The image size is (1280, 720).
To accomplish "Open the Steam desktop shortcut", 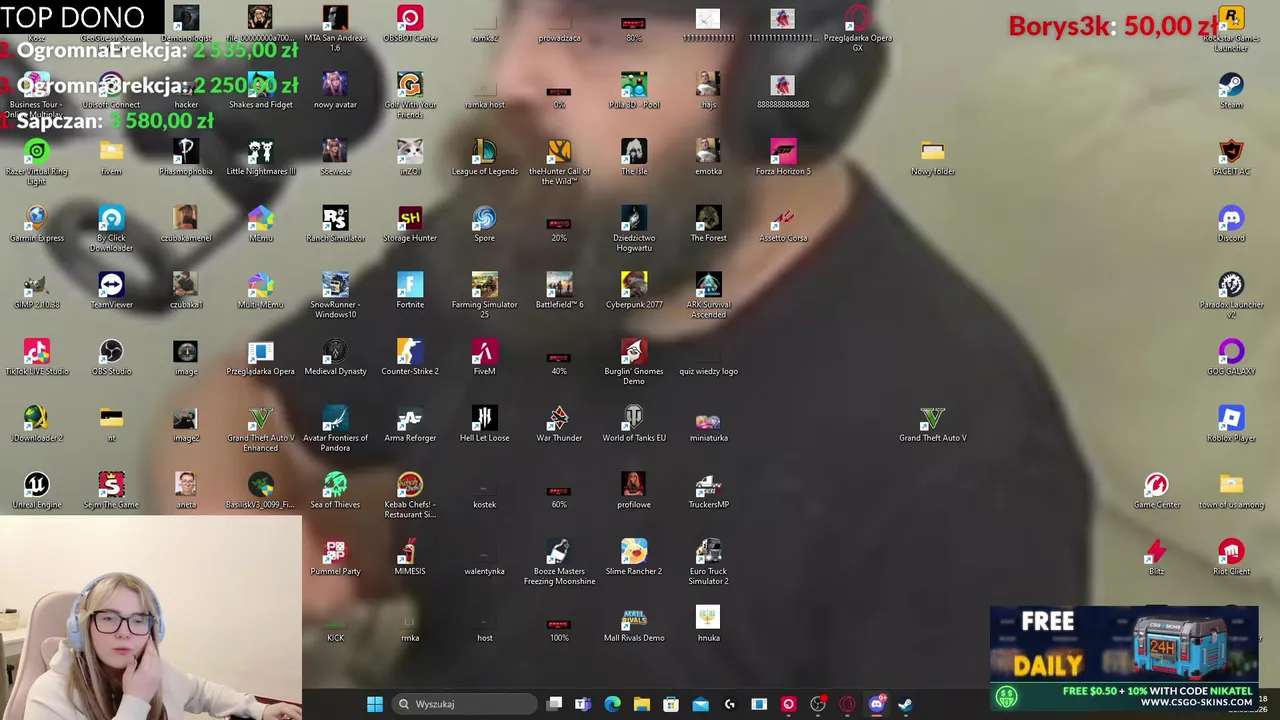I will [1231, 90].
